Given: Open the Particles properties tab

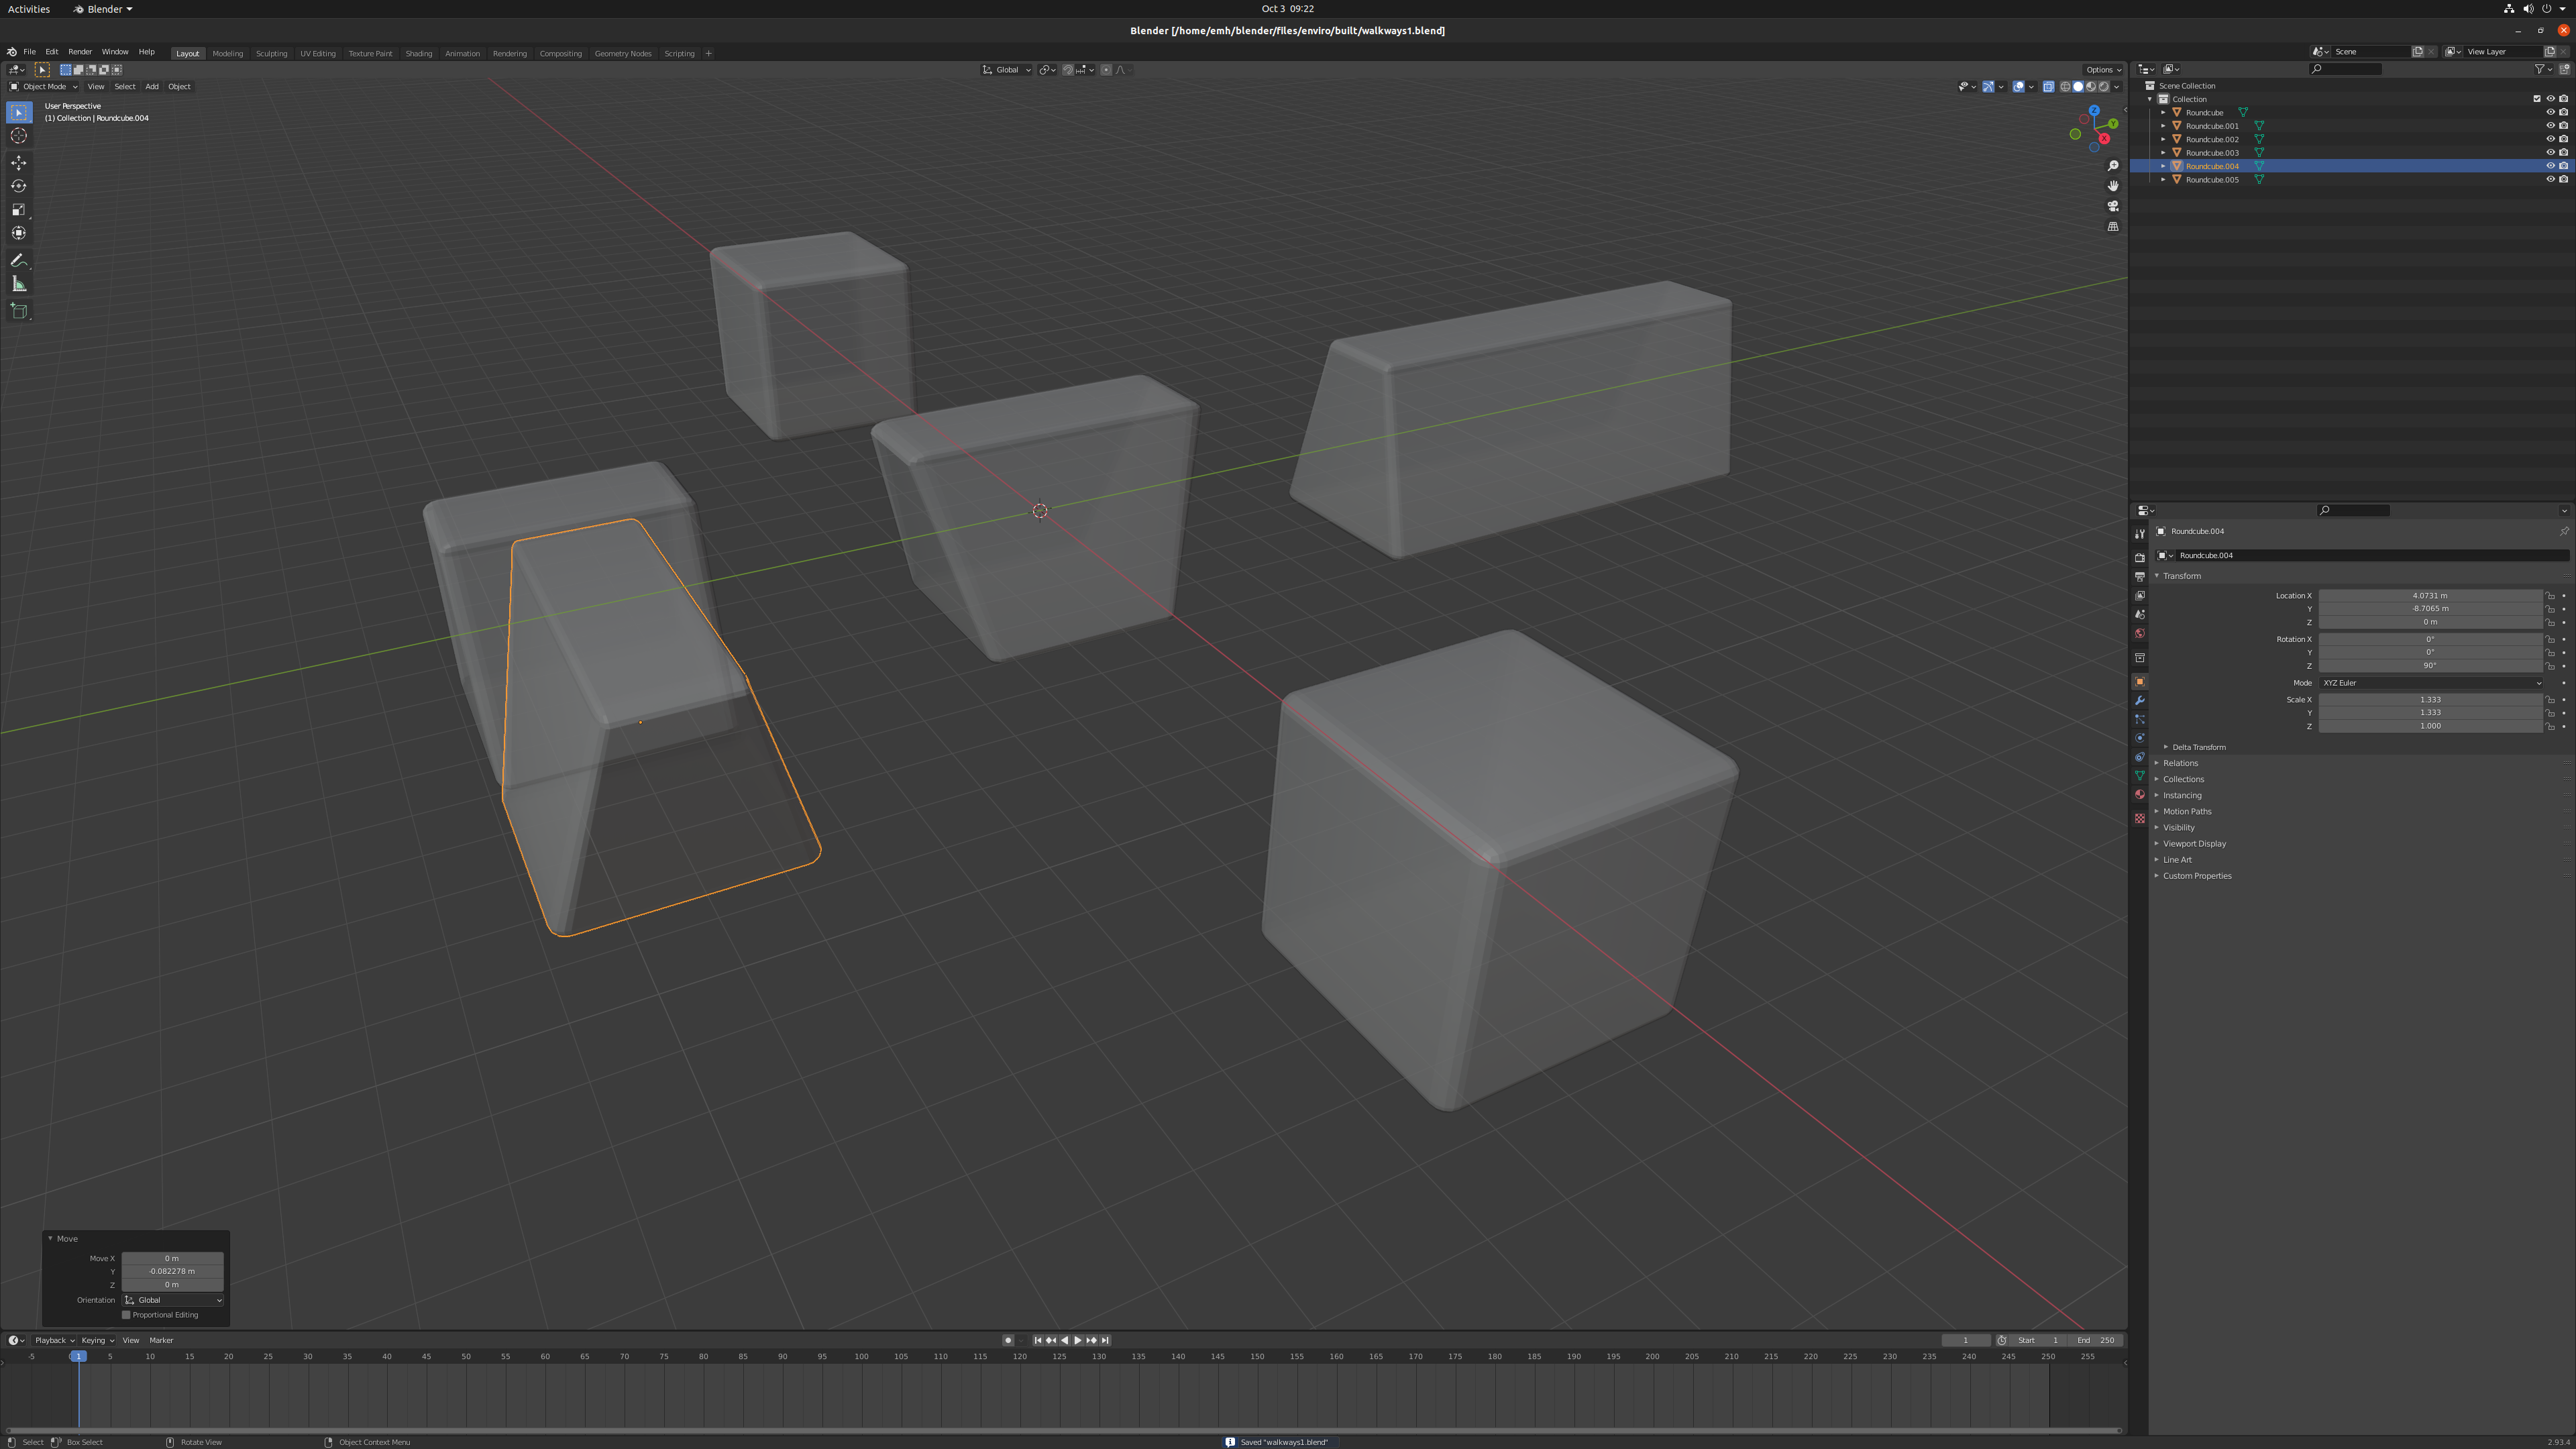Looking at the screenshot, I should [2139, 720].
